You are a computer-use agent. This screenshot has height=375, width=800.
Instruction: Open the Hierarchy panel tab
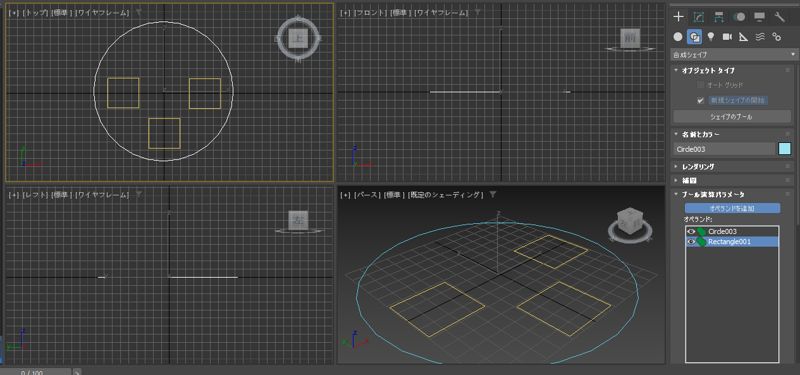click(x=718, y=17)
